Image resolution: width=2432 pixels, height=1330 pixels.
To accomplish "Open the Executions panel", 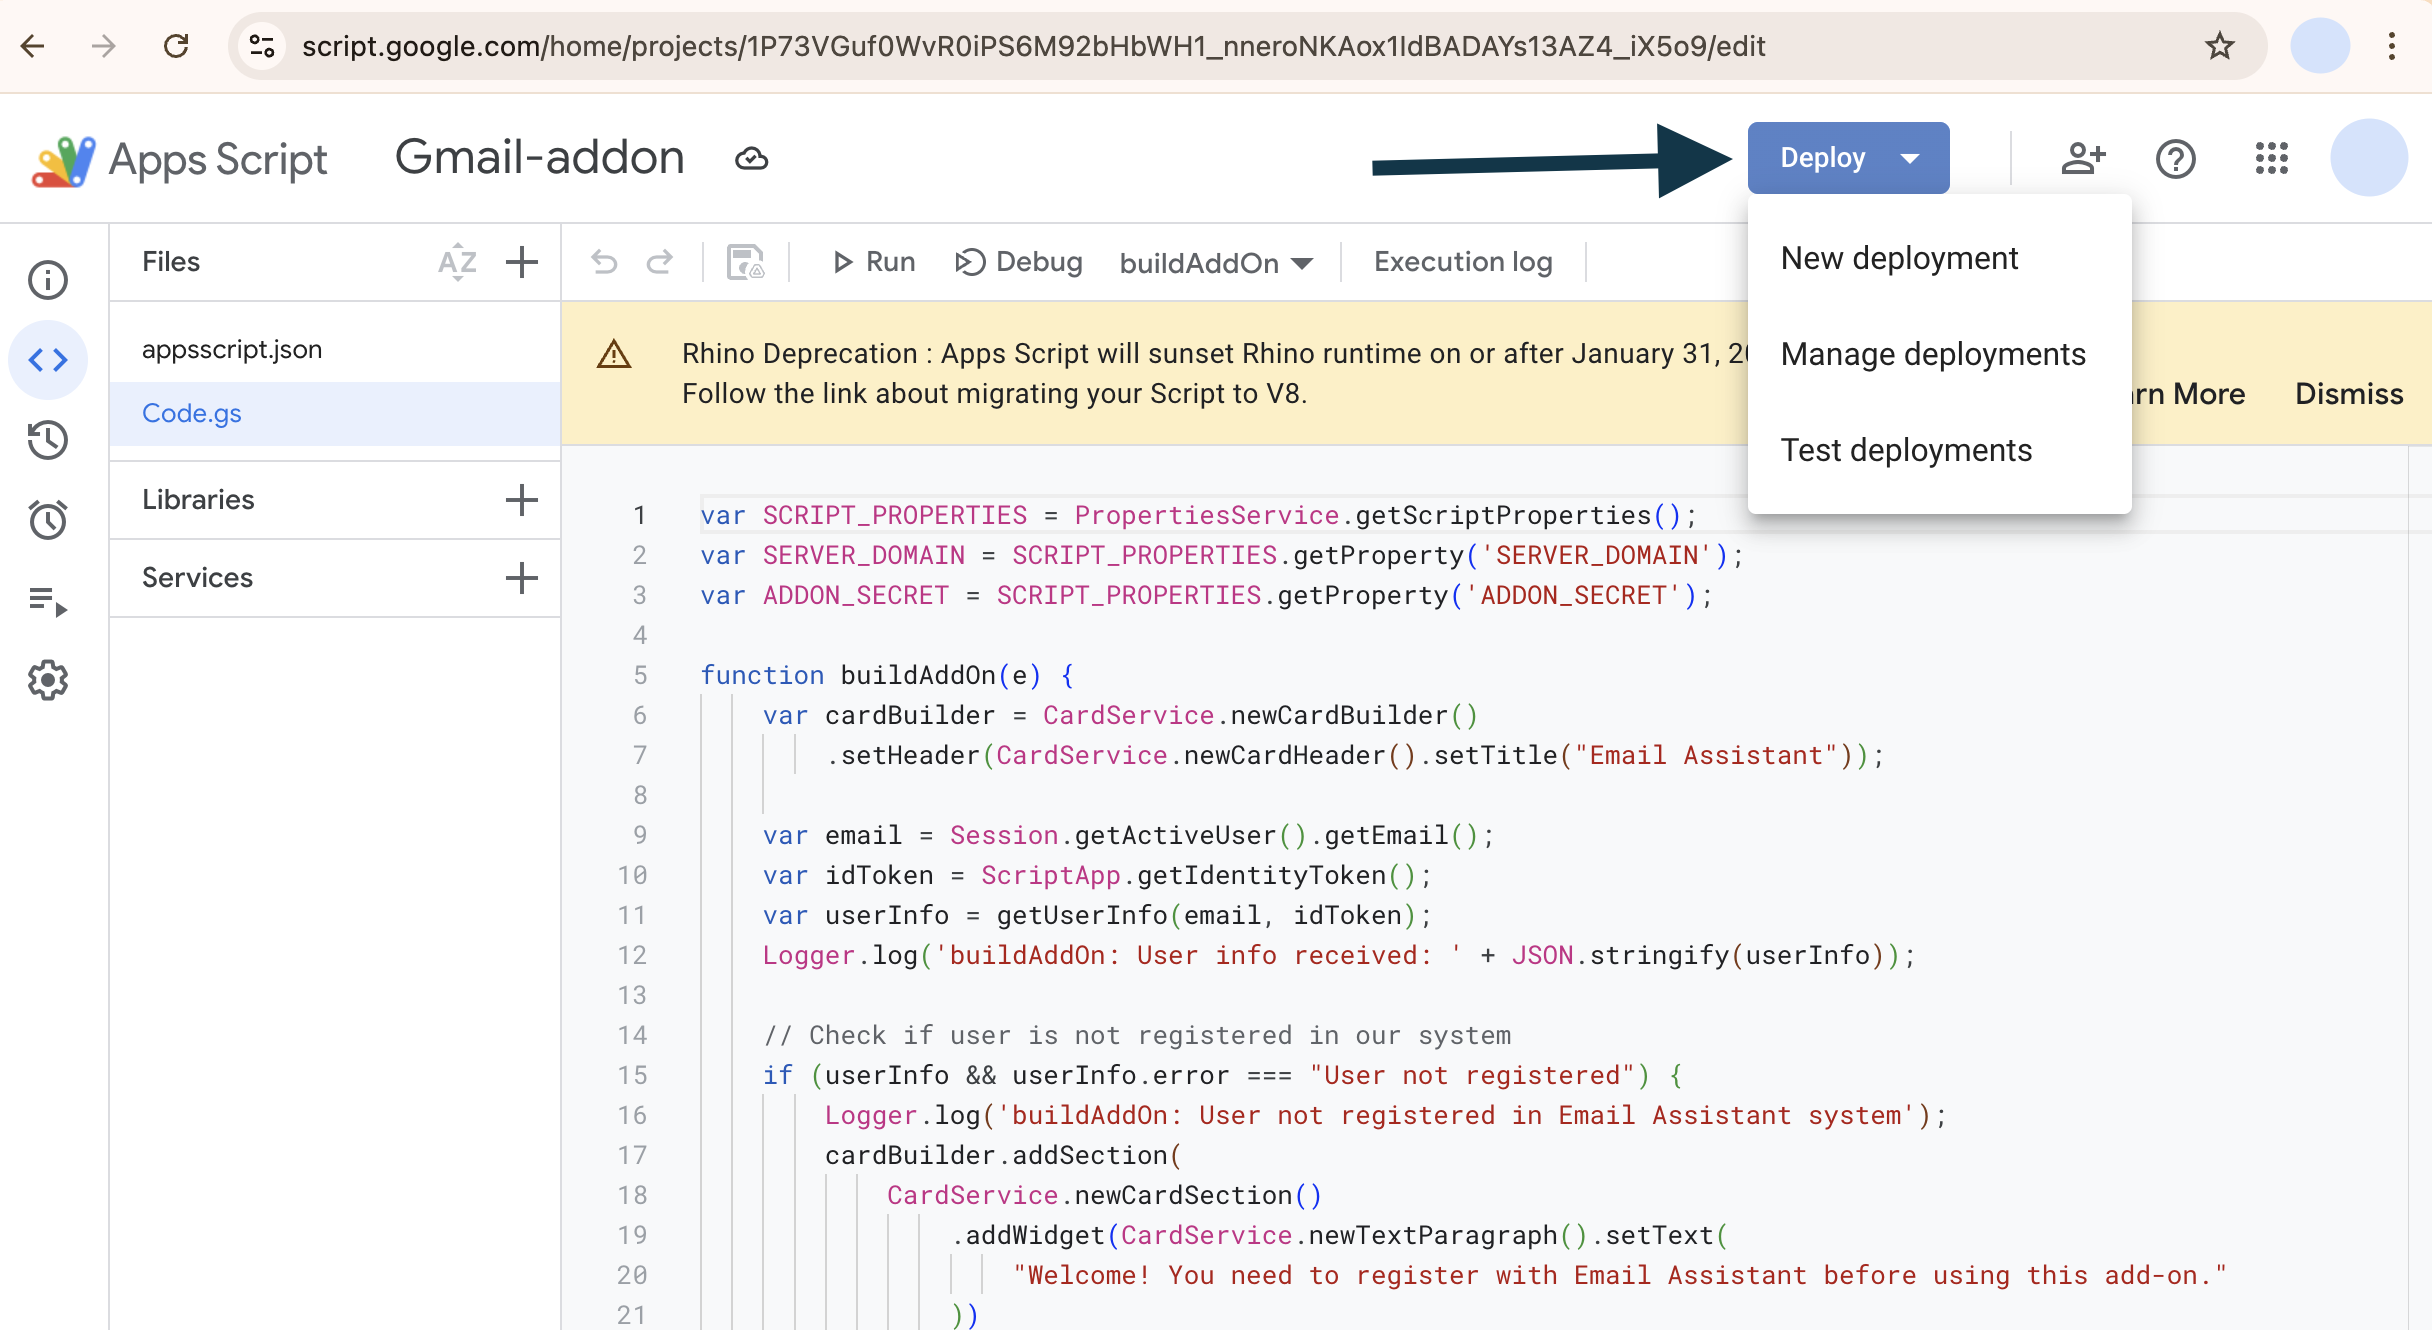I will [x=47, y=600].
